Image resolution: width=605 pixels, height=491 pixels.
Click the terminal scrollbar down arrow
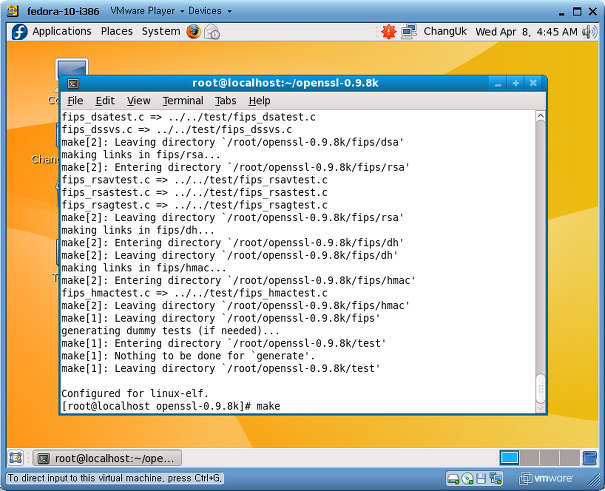click(x=541, y=407)
